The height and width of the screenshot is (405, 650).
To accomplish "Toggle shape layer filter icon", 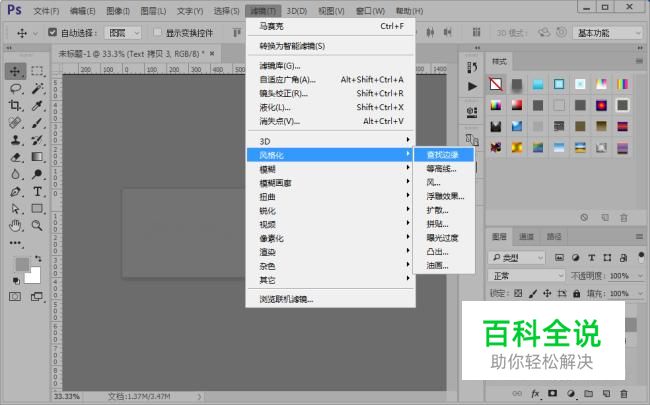I will pyautogui.click(x=607, y=257).
